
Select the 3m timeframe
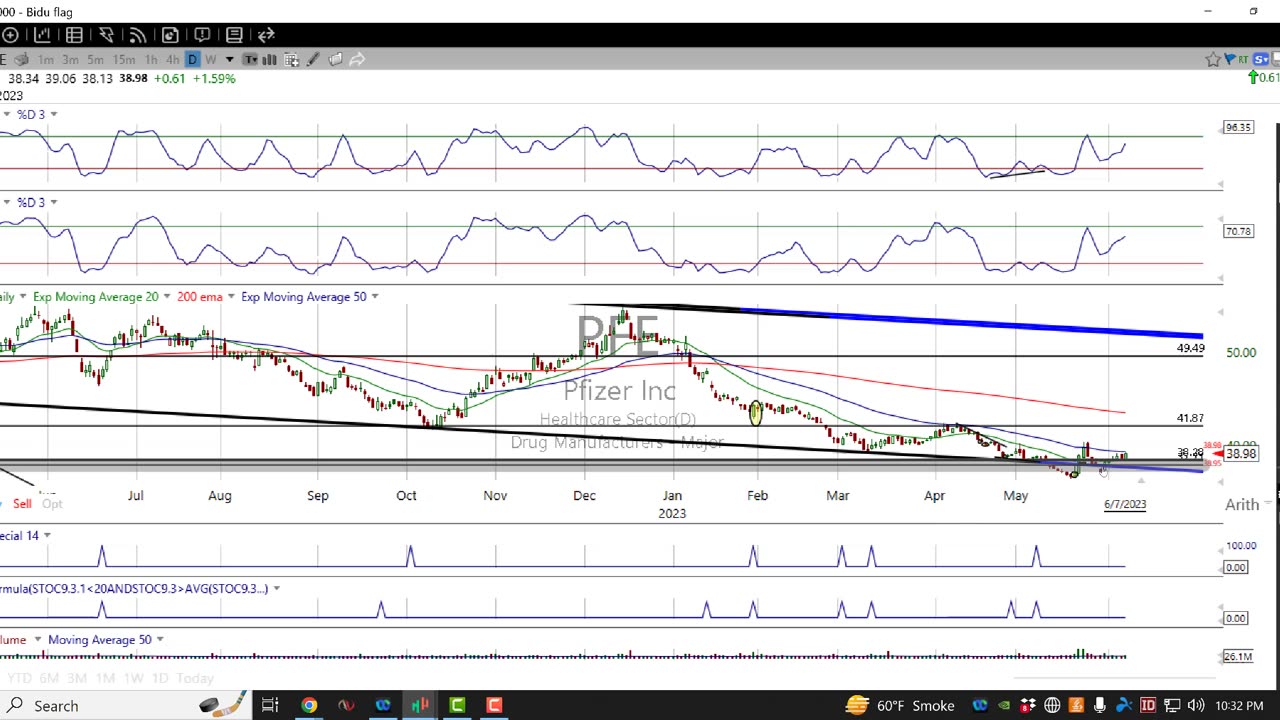pyautogui.click(x=71, y=60)
